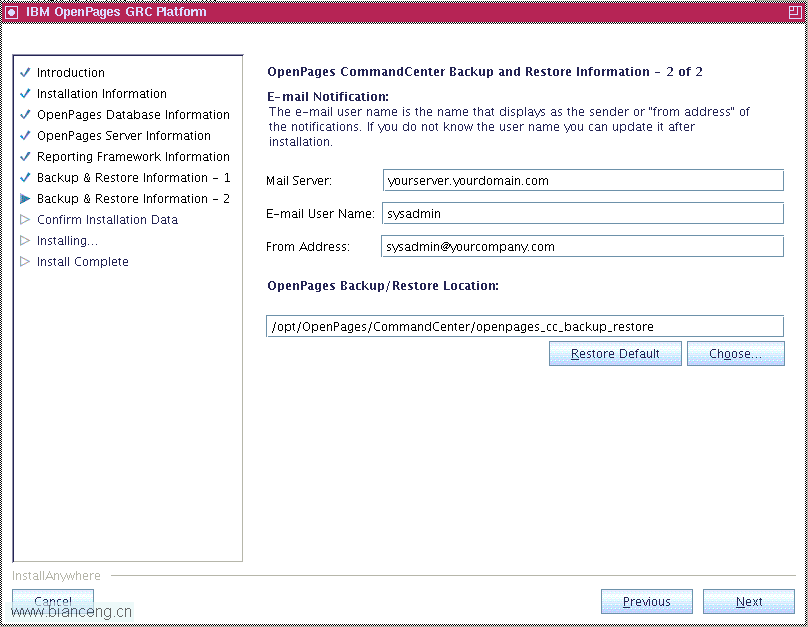Open the Choose... folder browser
Viewport: 808px width, 627px height.
tap(735, 353)
